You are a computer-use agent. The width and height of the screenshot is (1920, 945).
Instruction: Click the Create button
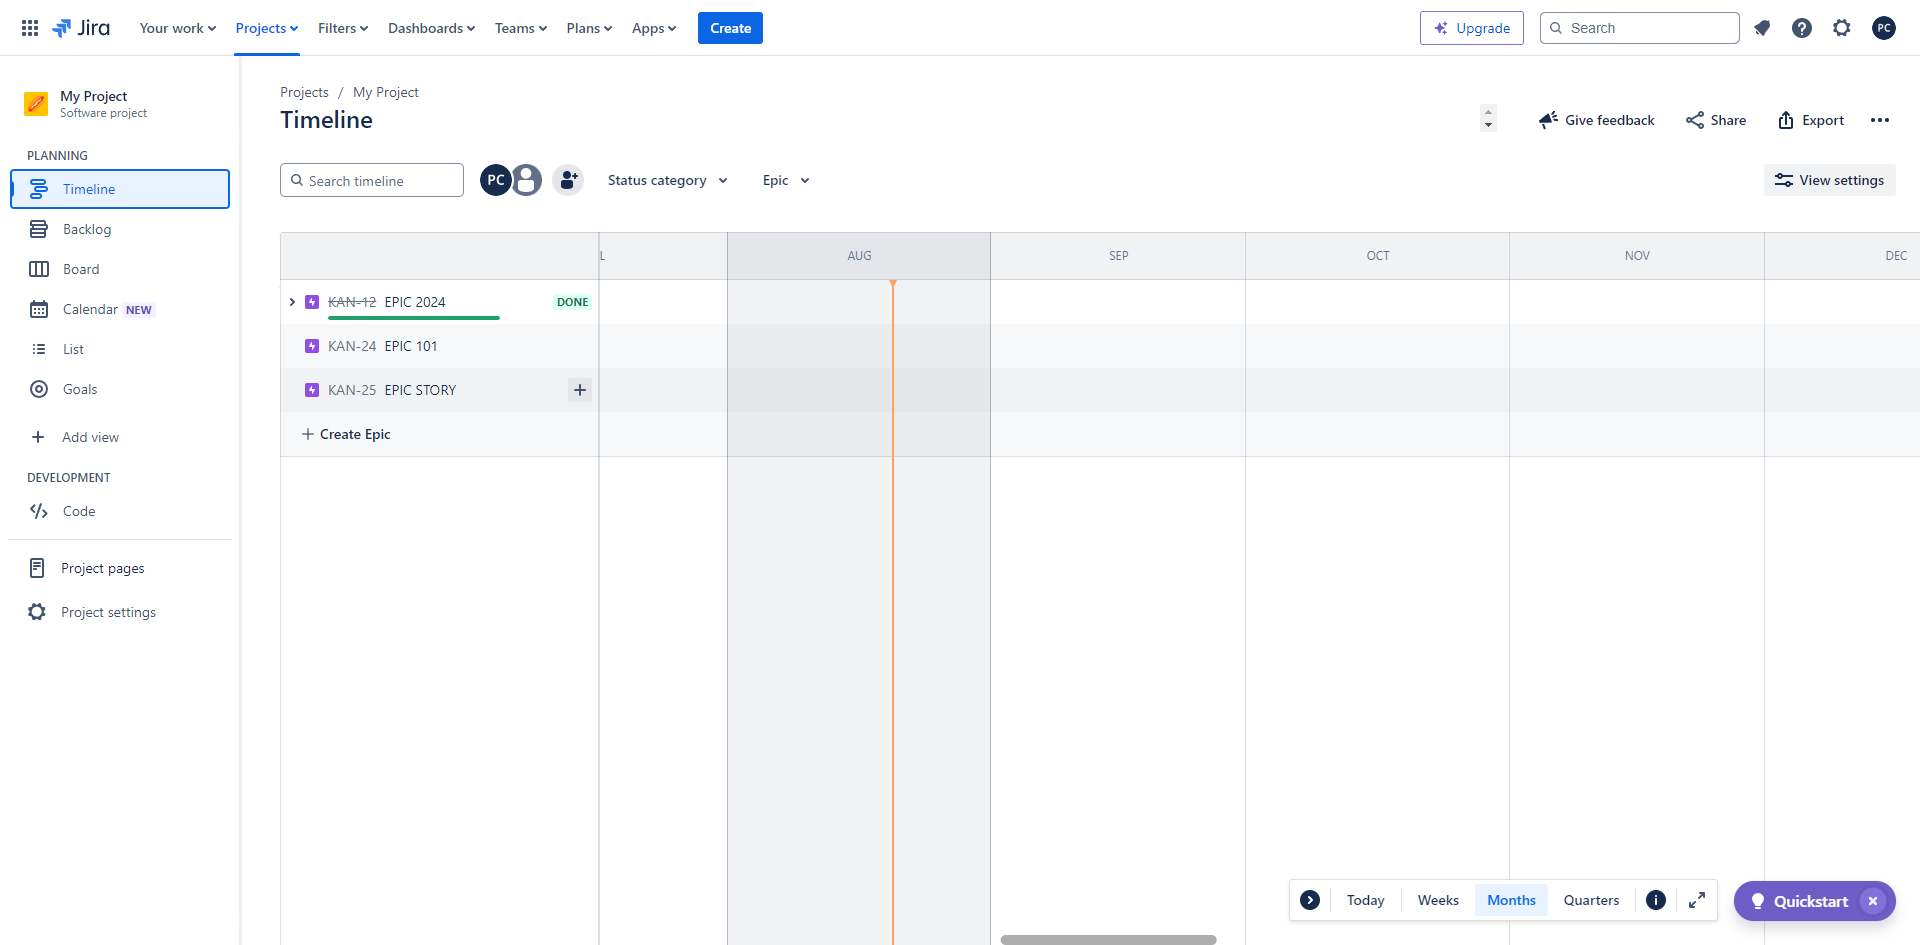[730, 28]
